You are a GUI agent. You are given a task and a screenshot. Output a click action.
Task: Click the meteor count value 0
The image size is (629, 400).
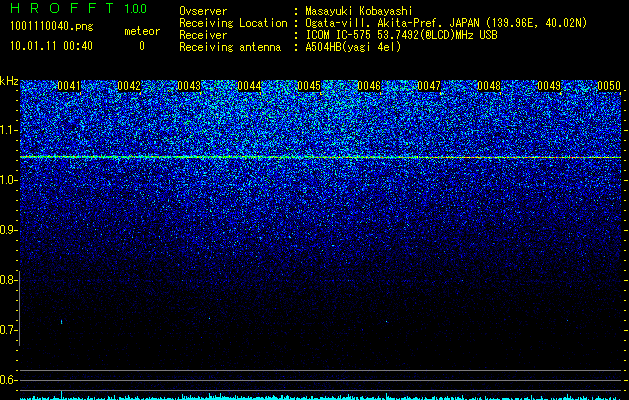click(x=142, y=46)
